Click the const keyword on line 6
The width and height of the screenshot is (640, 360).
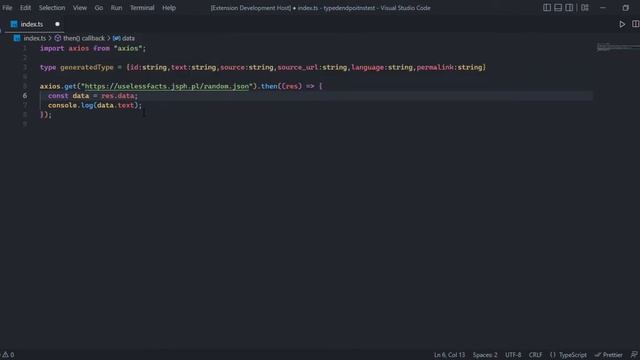point(58,96)
